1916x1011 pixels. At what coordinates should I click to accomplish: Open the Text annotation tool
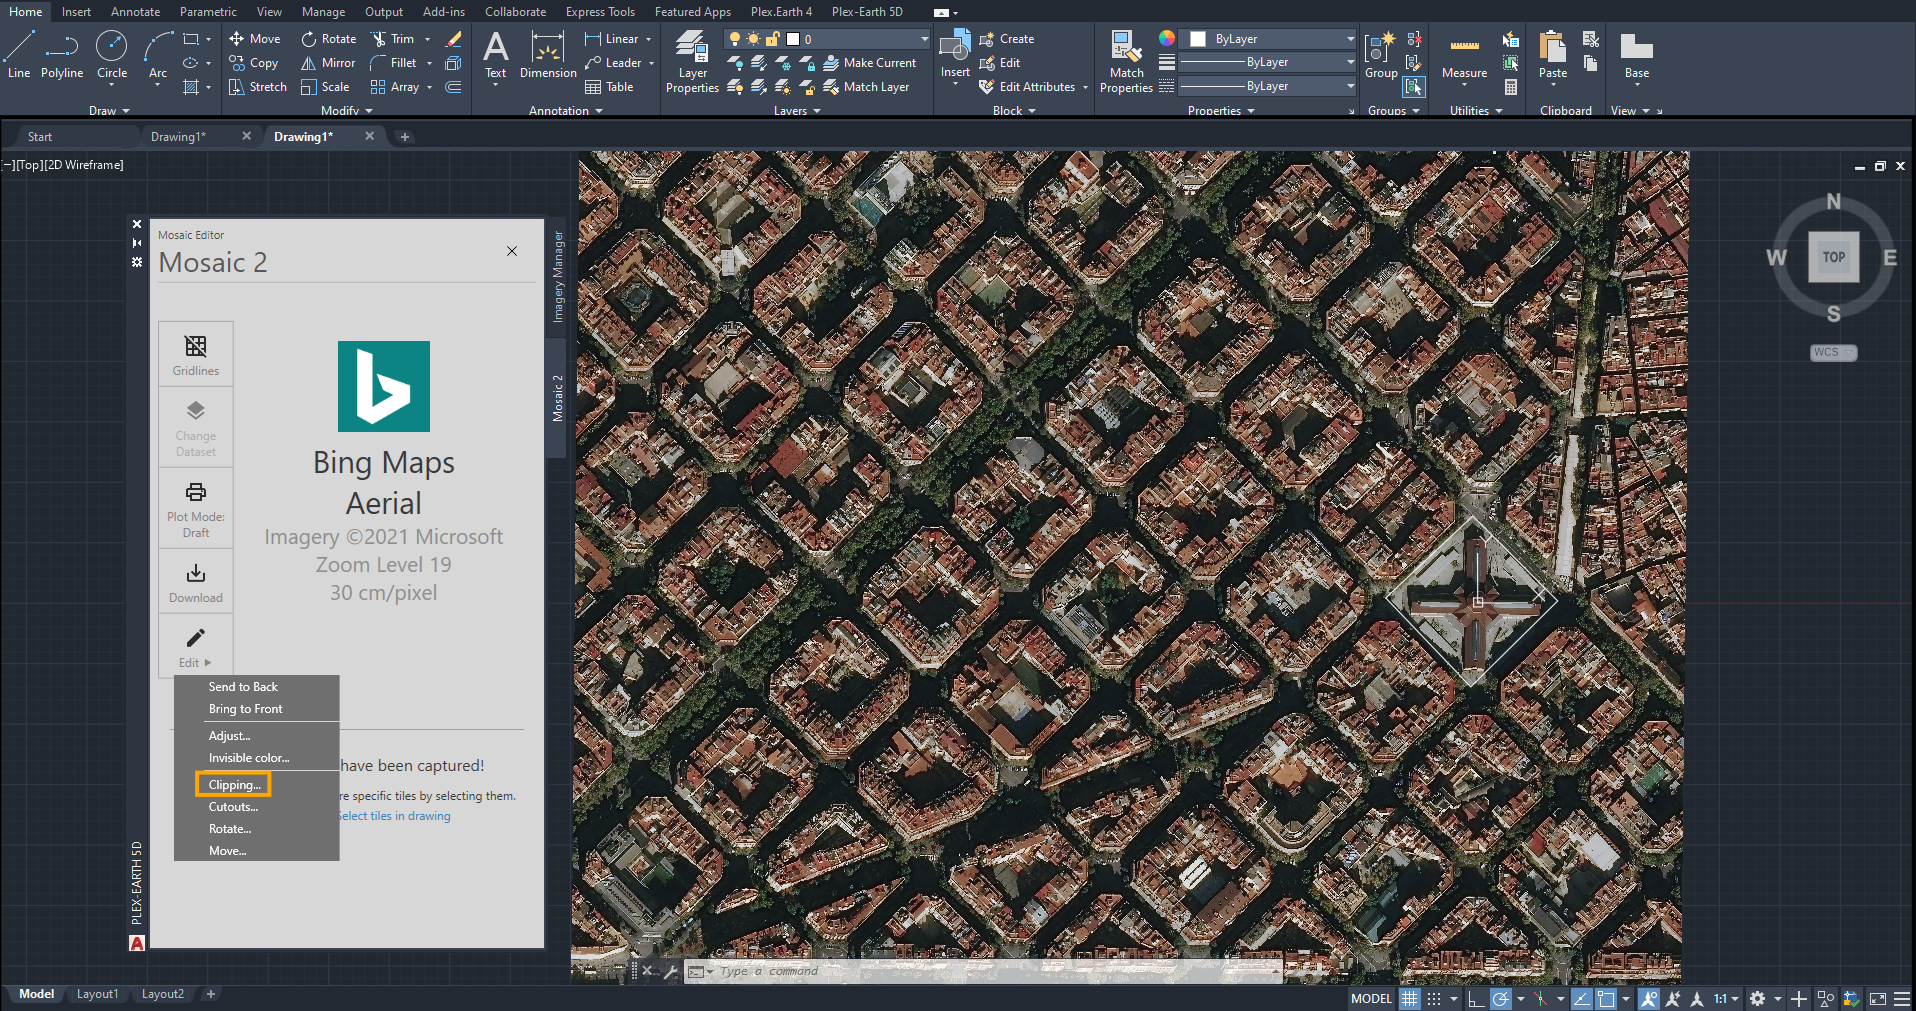pyautogui.click(x=496, y=55)
